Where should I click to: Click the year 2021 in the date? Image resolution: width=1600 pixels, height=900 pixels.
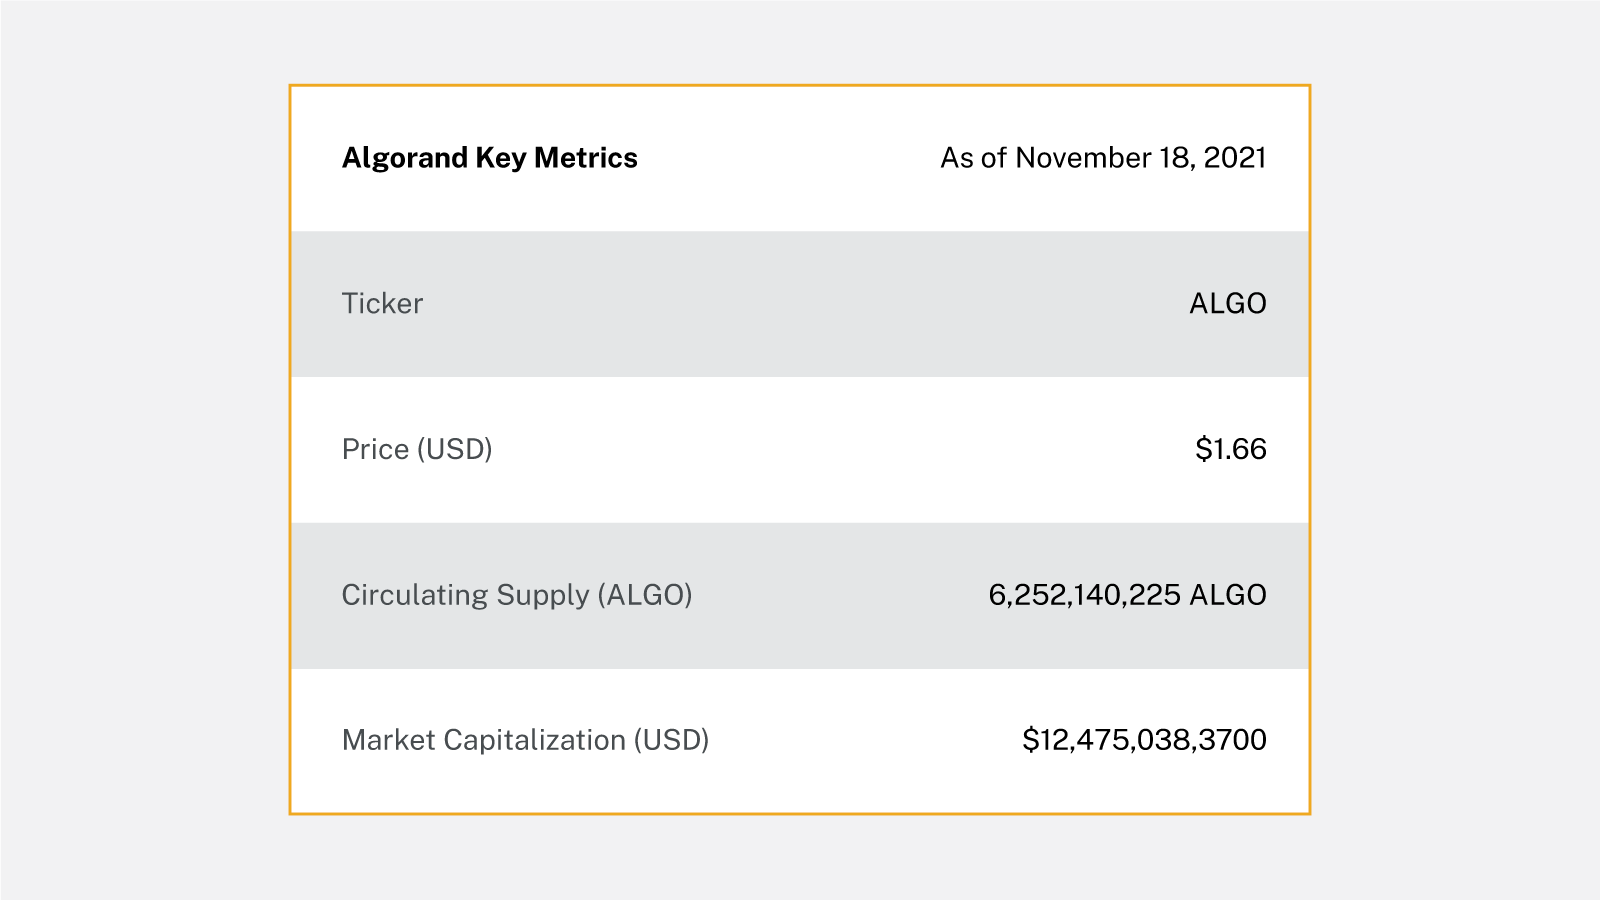(x=1235, y=158)
